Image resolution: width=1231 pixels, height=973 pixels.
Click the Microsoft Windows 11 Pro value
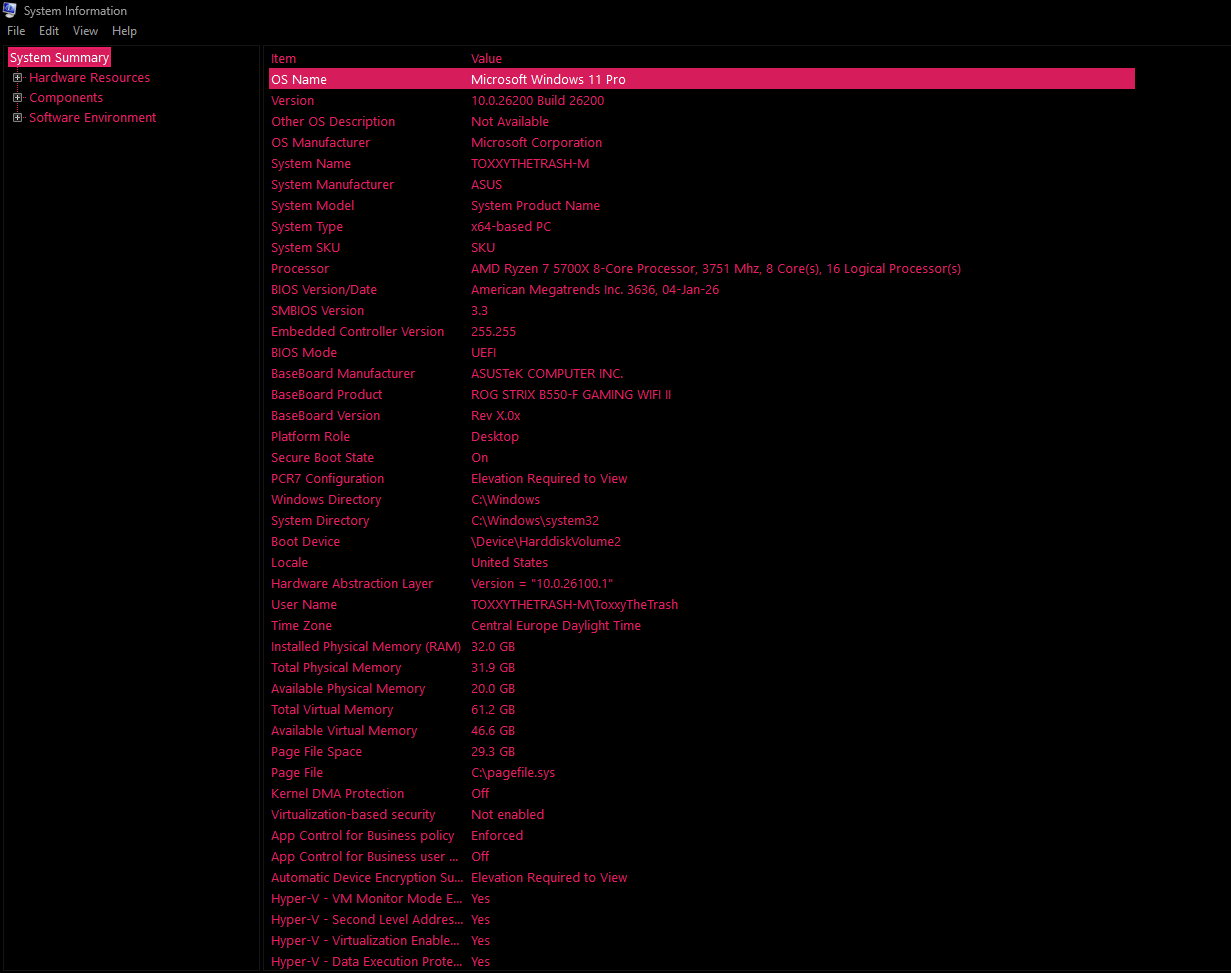point(548,80)
